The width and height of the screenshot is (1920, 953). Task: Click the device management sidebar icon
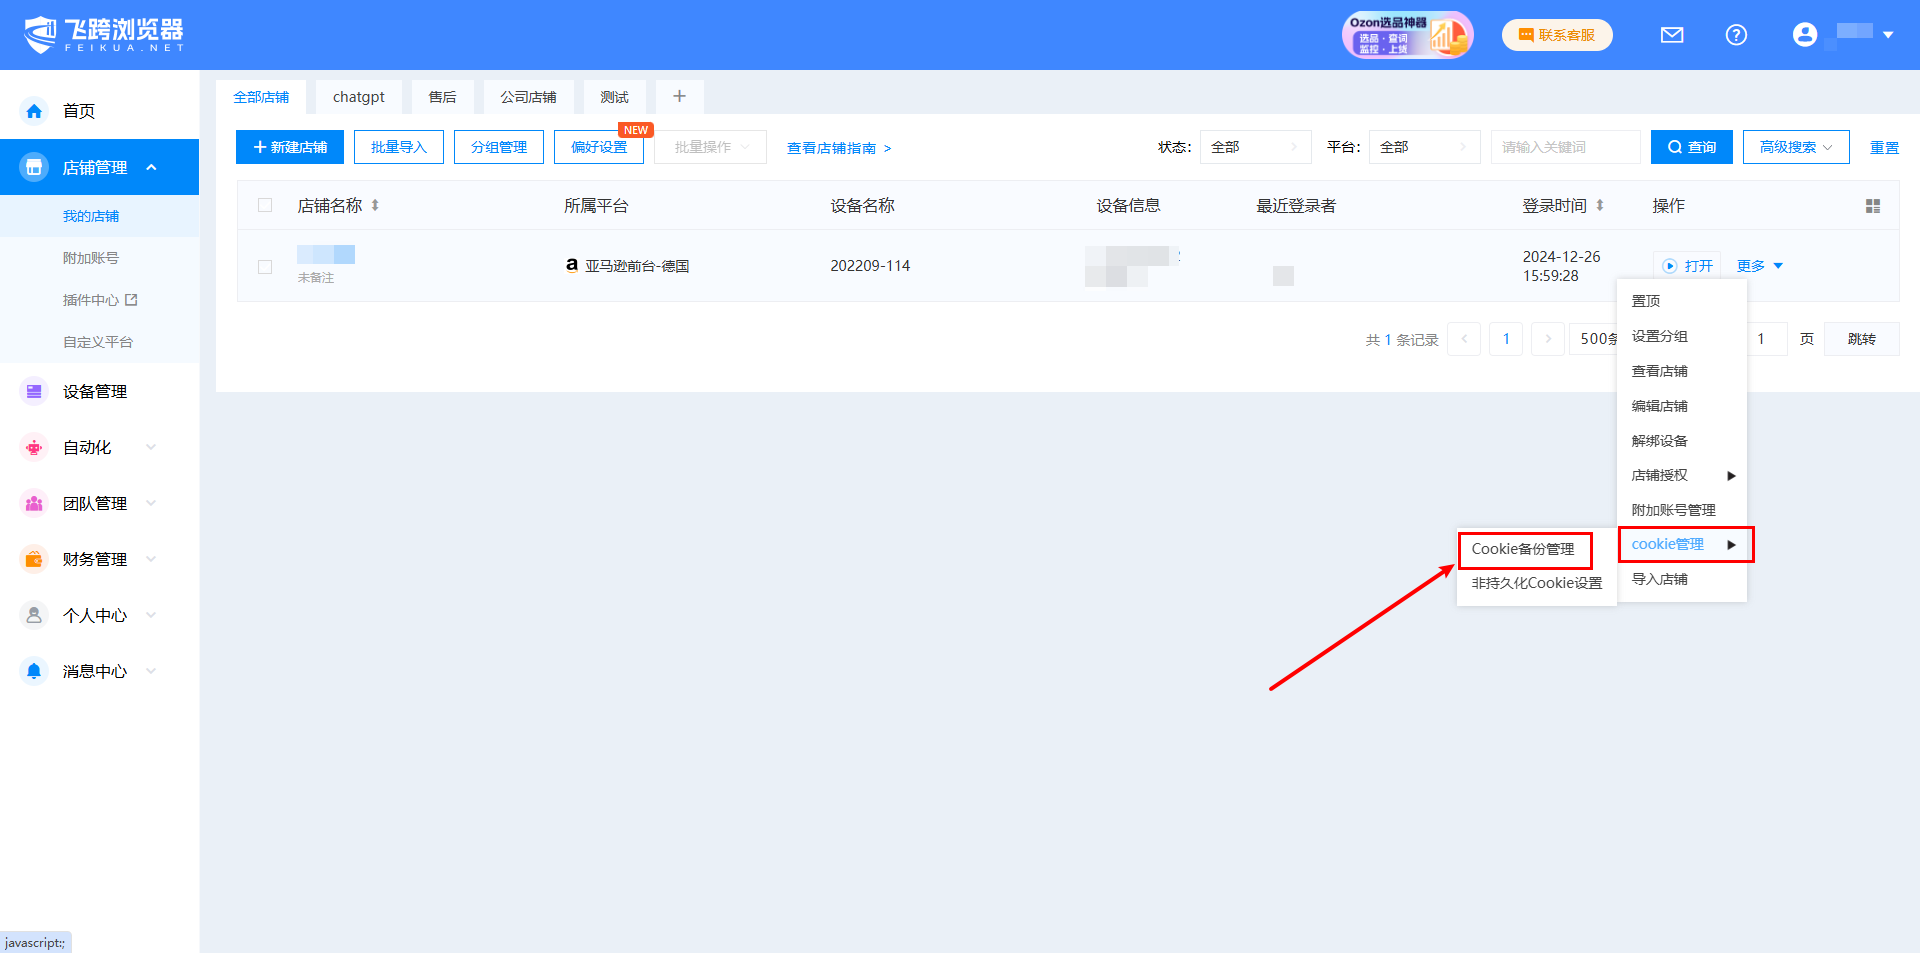pos(34,392)
